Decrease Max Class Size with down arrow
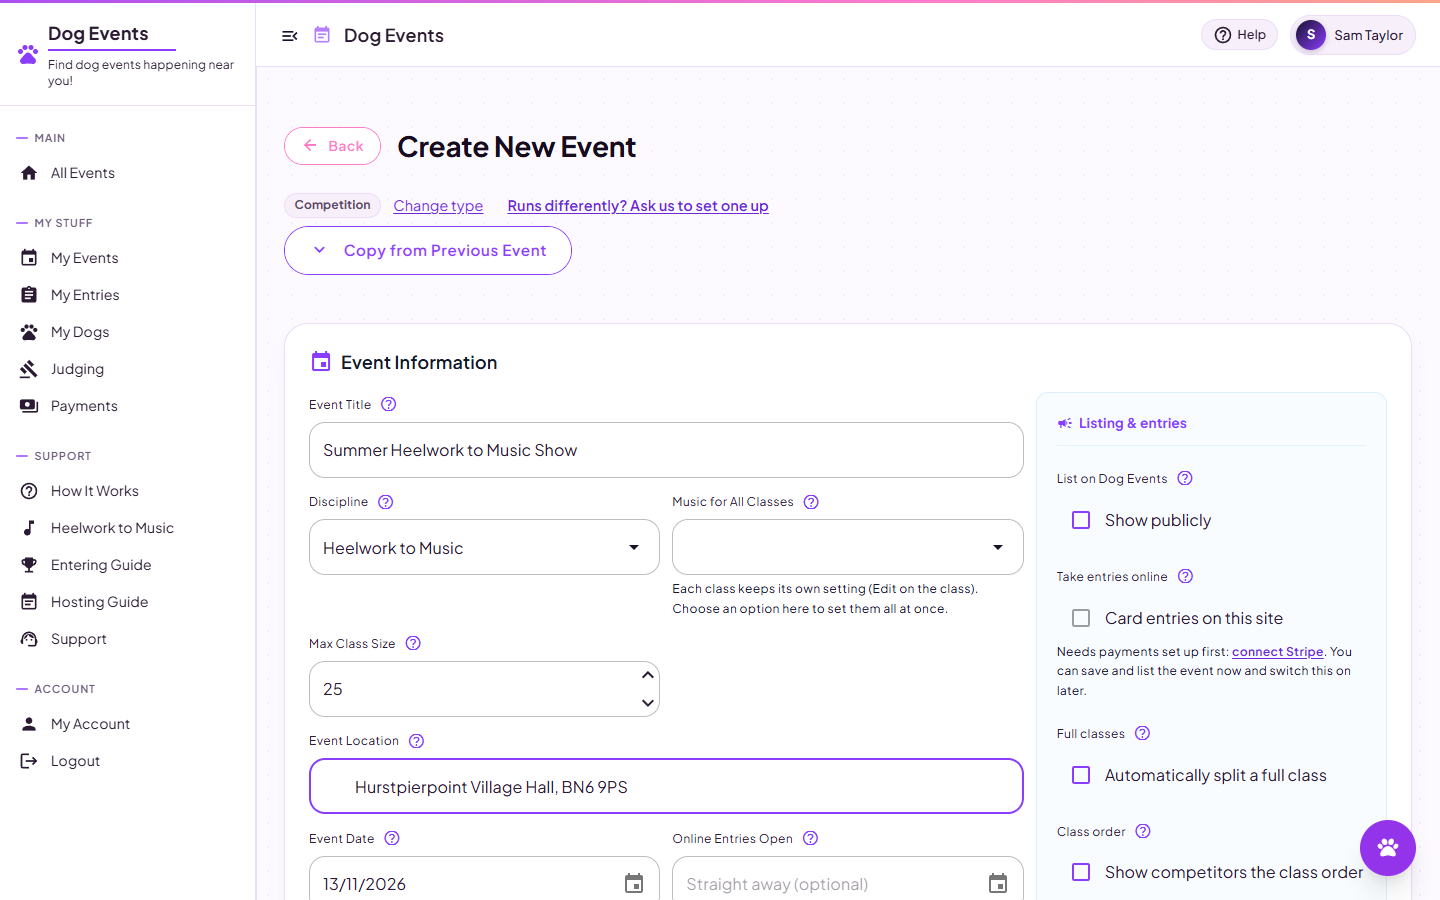Viewport: 1440px width, 900px height. (648, 703)
